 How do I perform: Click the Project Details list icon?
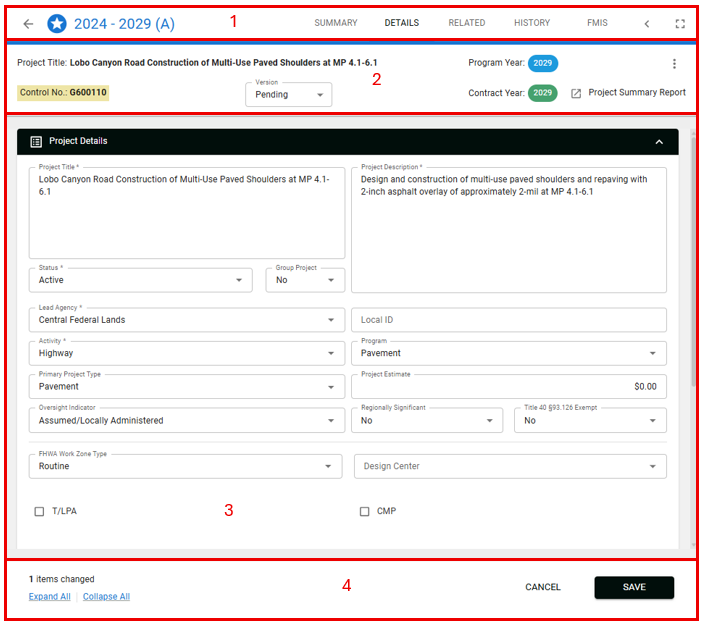click(36, 141)
